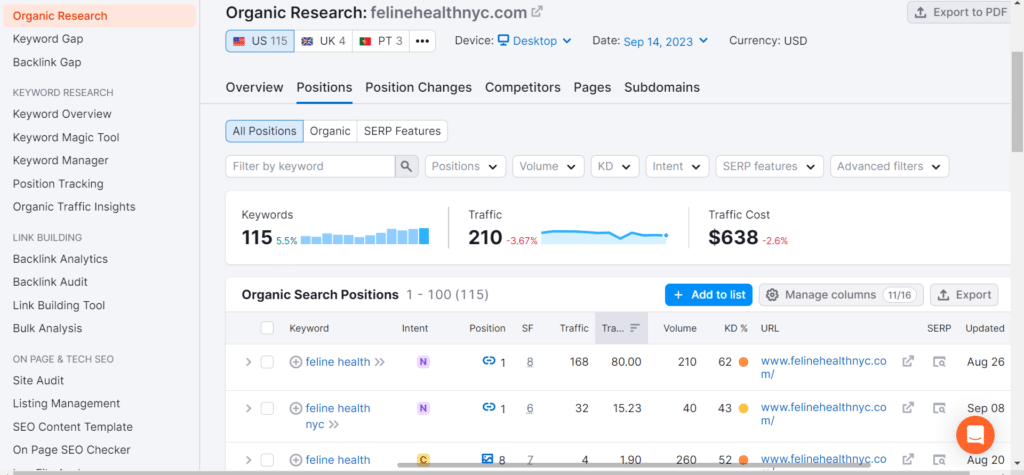The image size is (1024, 475).
Task: Select the SERP Features toggle
Action: 402,131
